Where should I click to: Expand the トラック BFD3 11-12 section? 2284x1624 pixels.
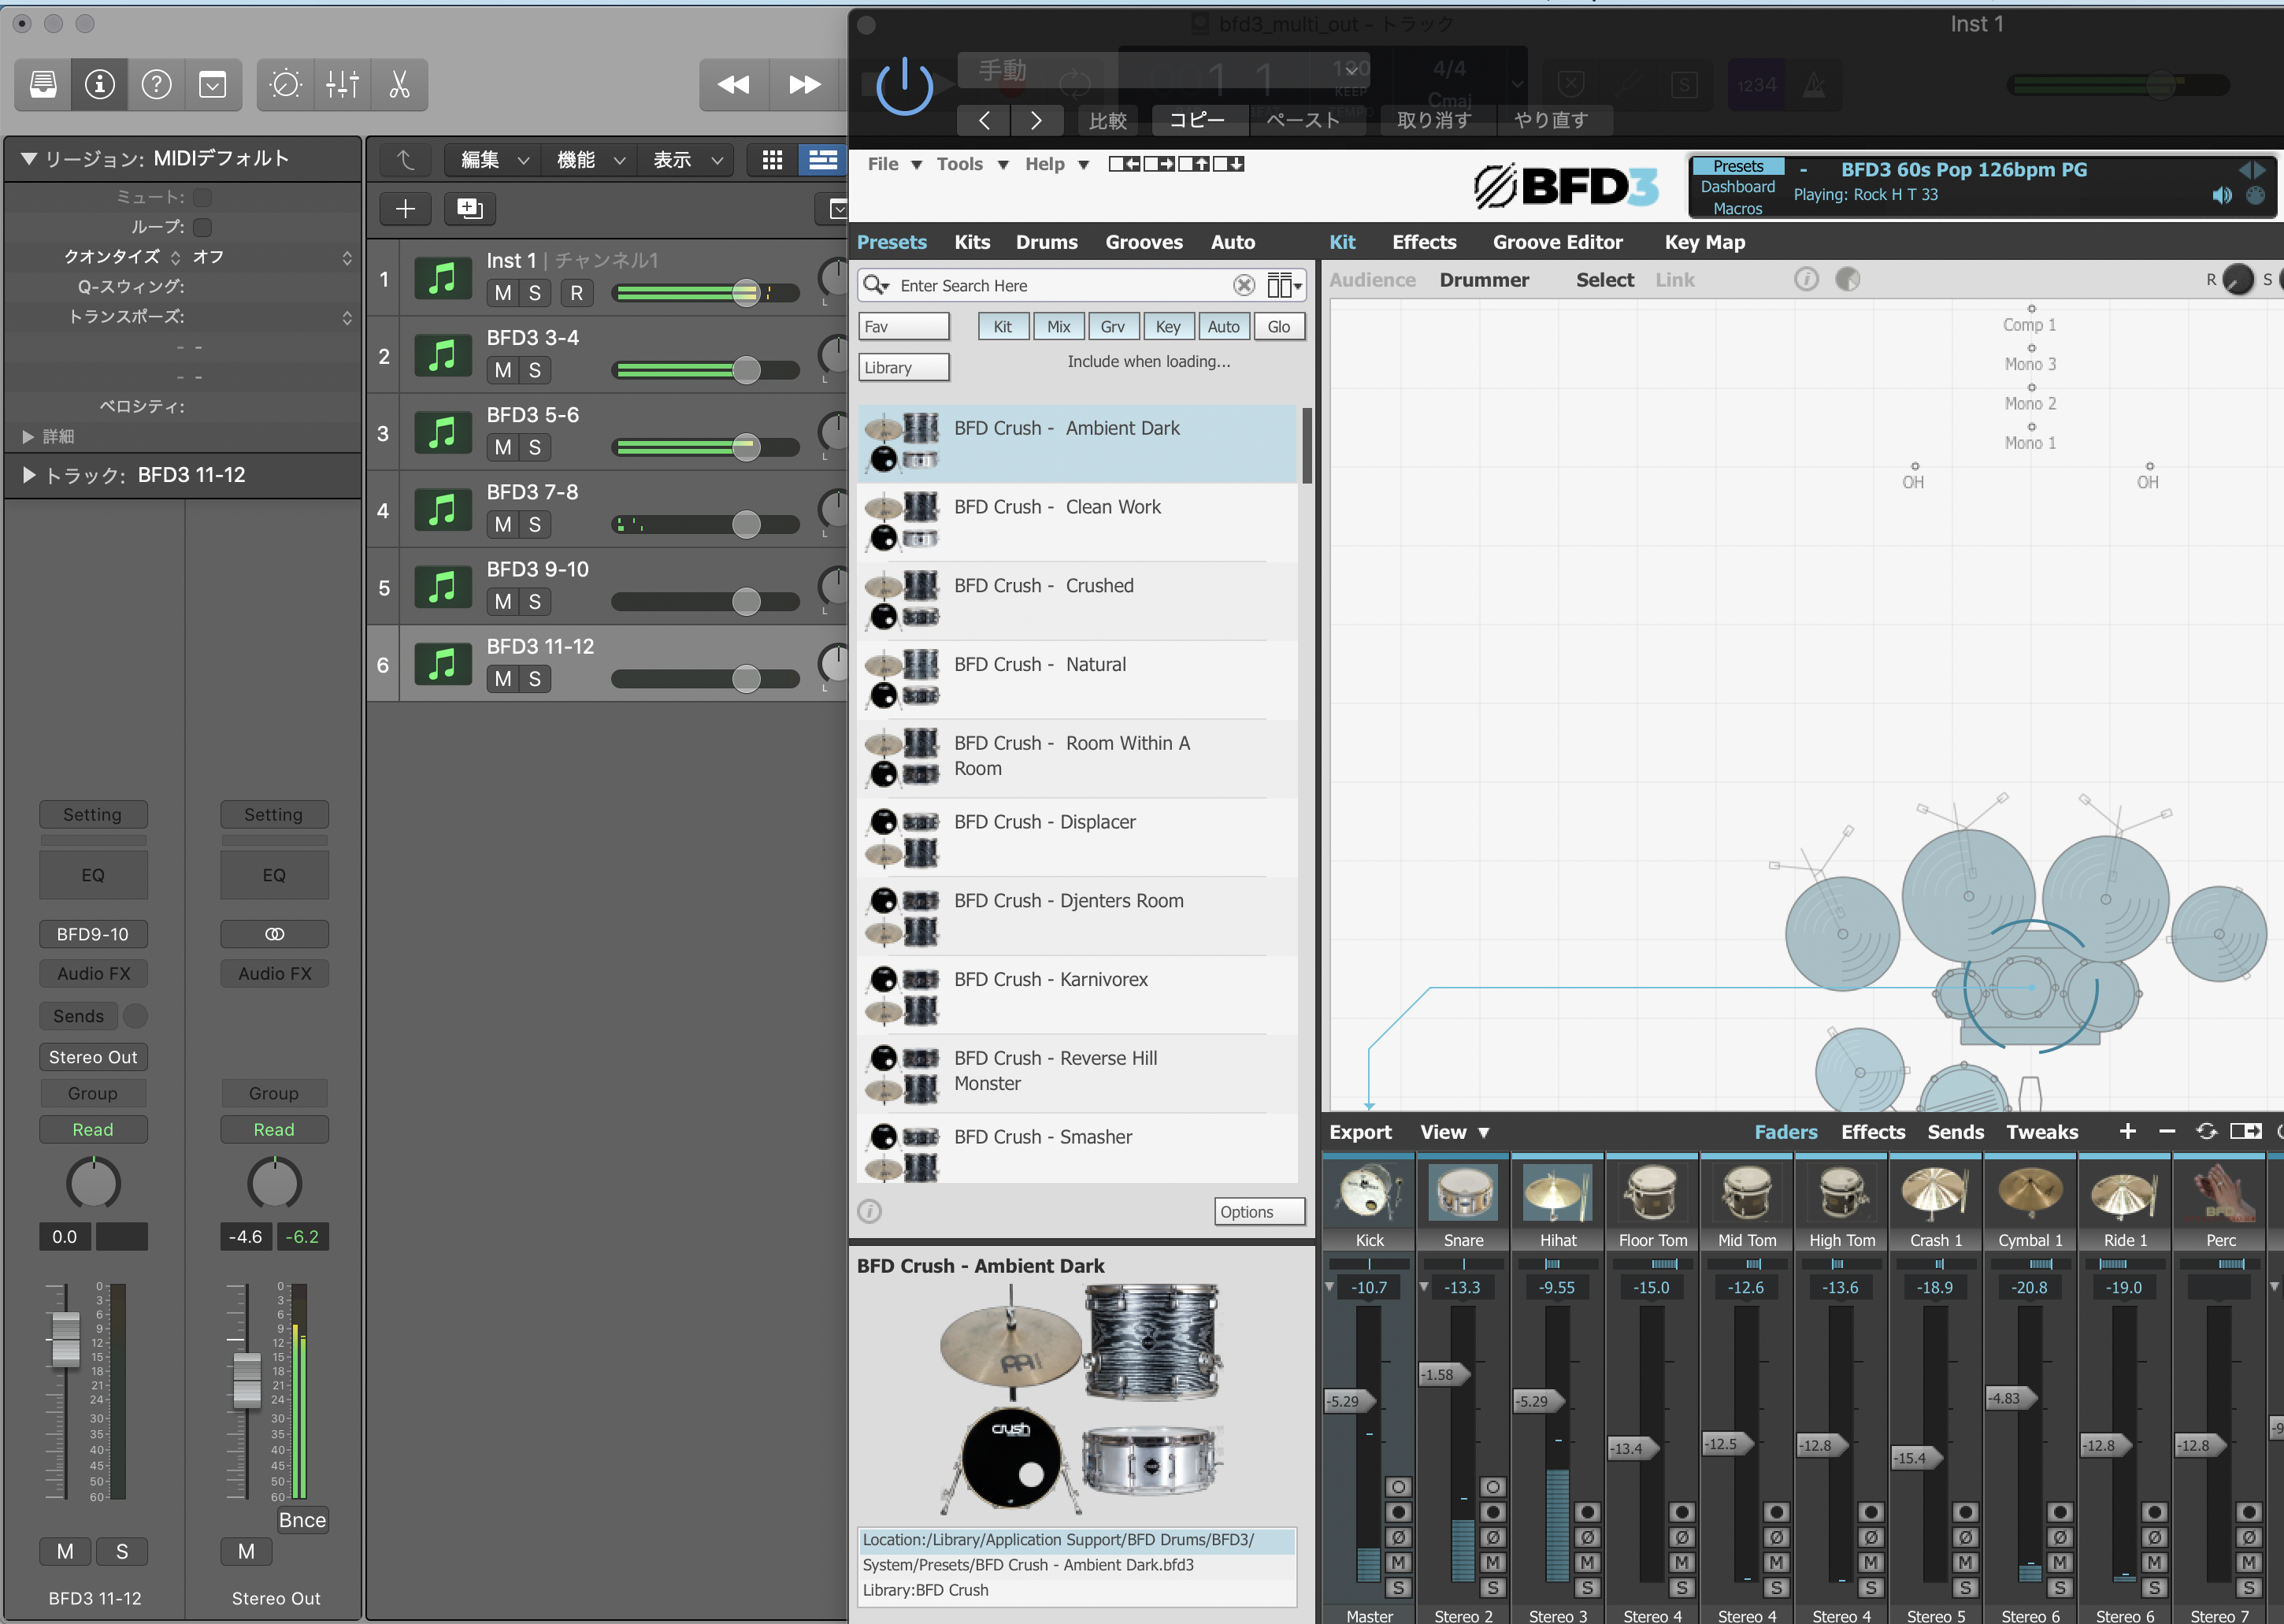[29, 475]
